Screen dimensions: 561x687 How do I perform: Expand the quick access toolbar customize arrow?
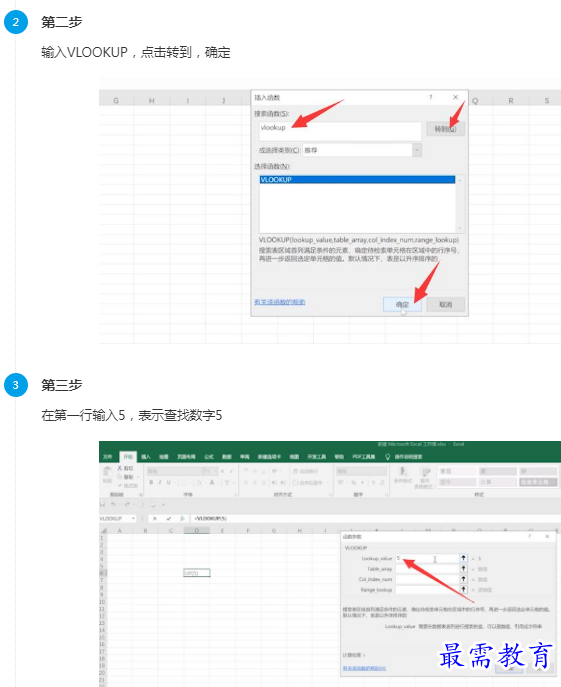click(x=163, y=504)
